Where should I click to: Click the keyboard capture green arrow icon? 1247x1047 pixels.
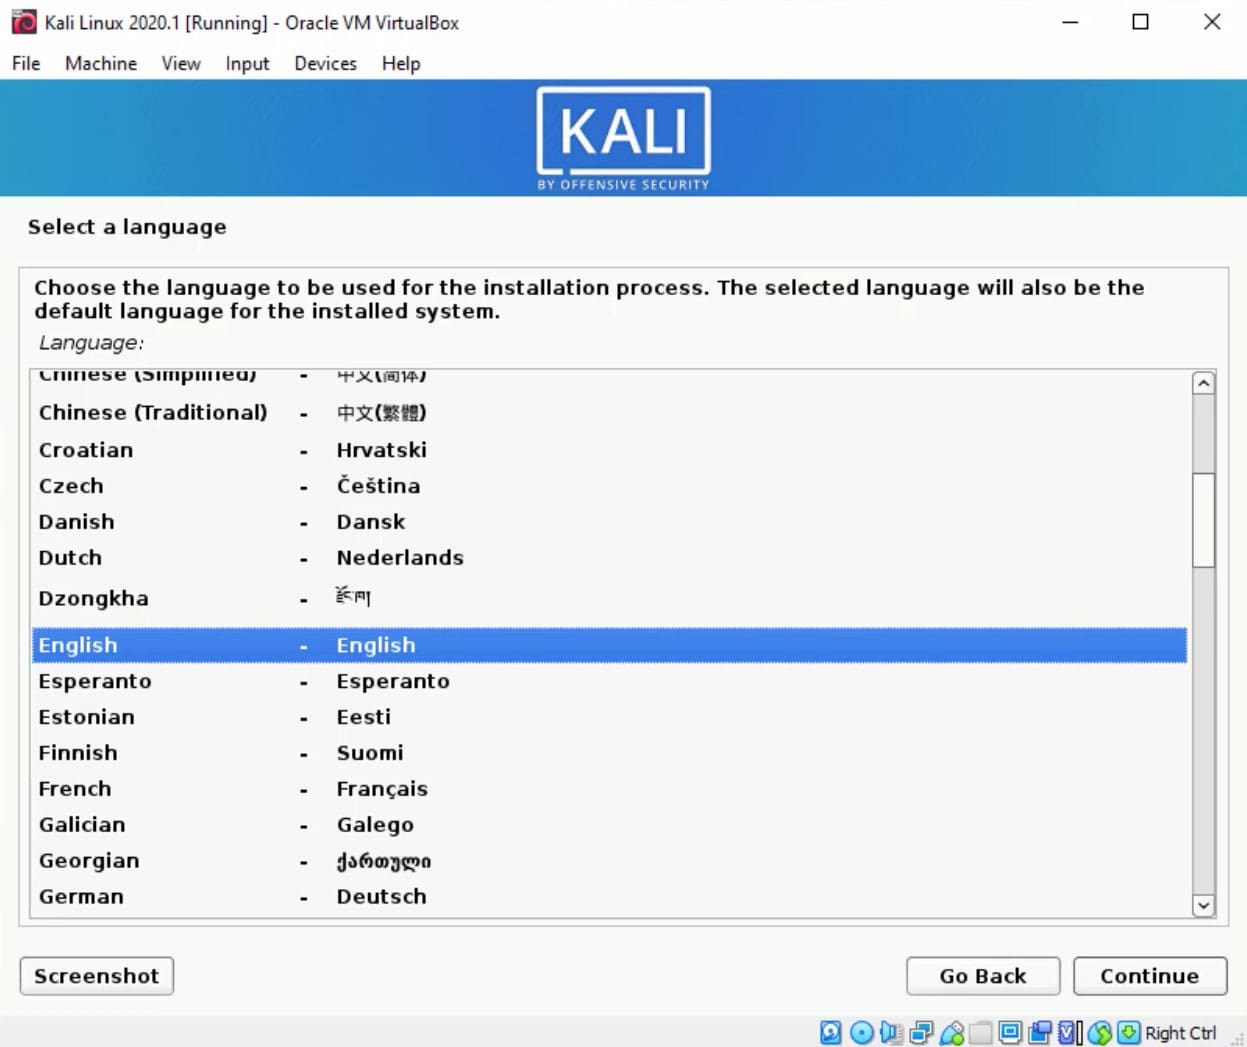pos(1129,1032)
